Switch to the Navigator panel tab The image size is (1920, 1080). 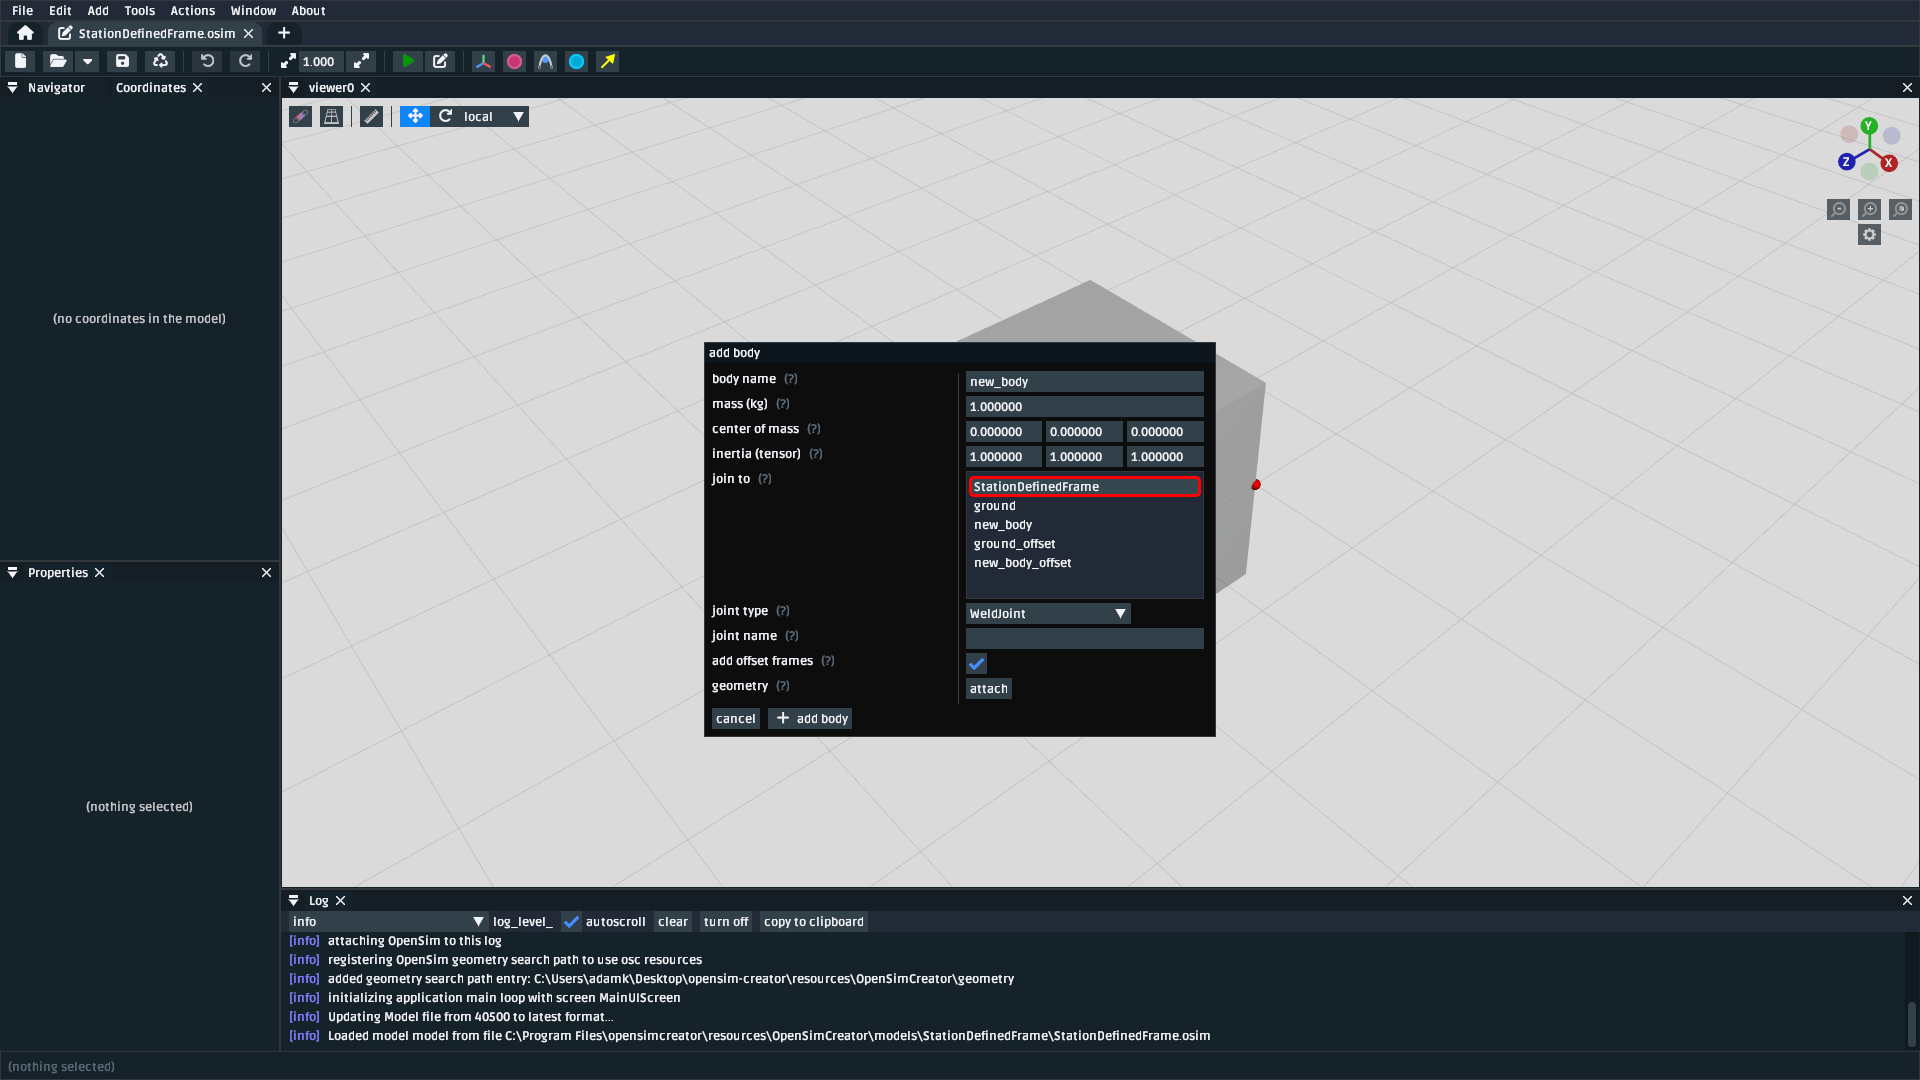pos(56,88)
